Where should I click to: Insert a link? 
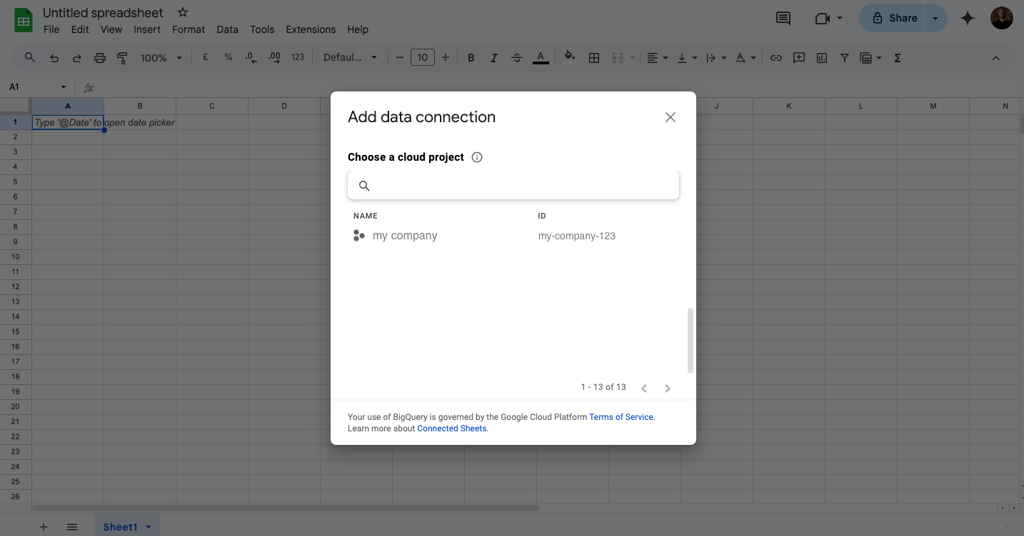[776, 58]
